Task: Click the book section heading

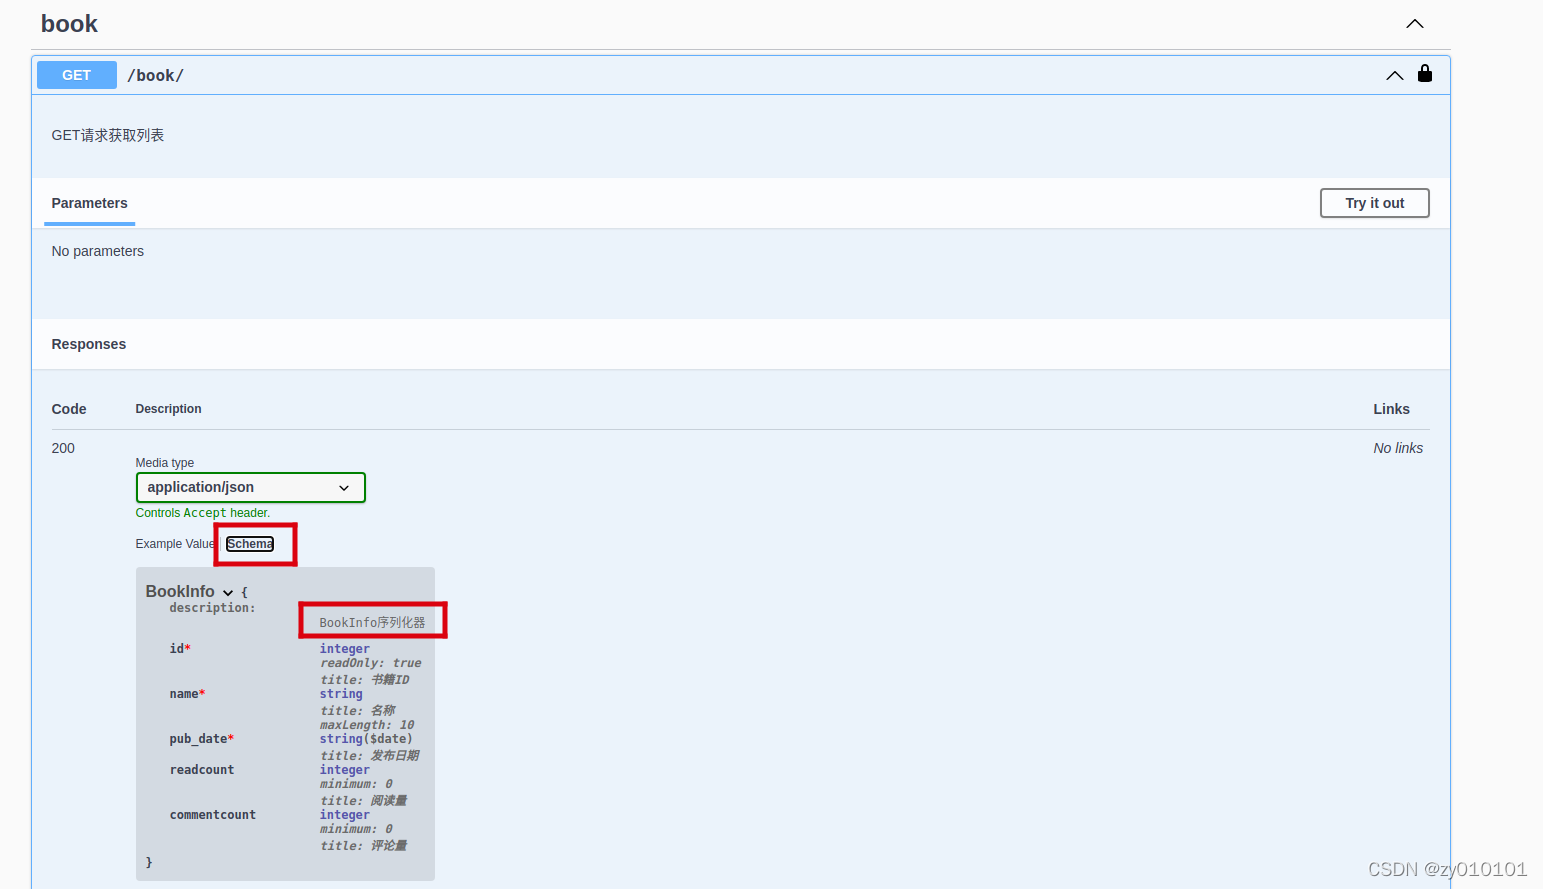Action: tap(69, 23)
